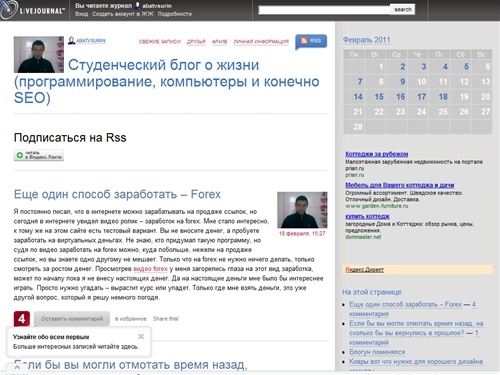Open the '18 февраля, 15:27' timestamp link
This screenshot has width=500, height=375.
(x=302, y=233)
